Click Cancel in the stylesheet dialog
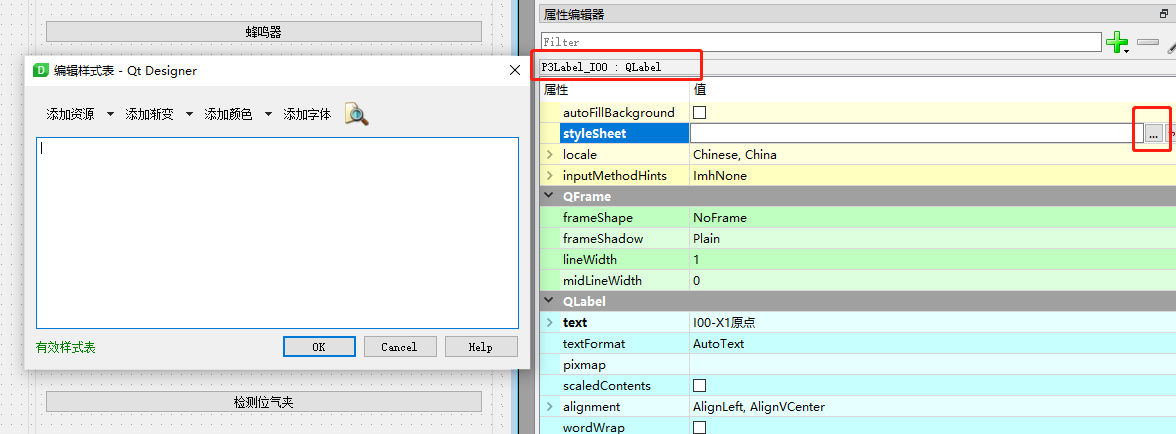The height and width of the screenshot is (434, 1176). 399,346
